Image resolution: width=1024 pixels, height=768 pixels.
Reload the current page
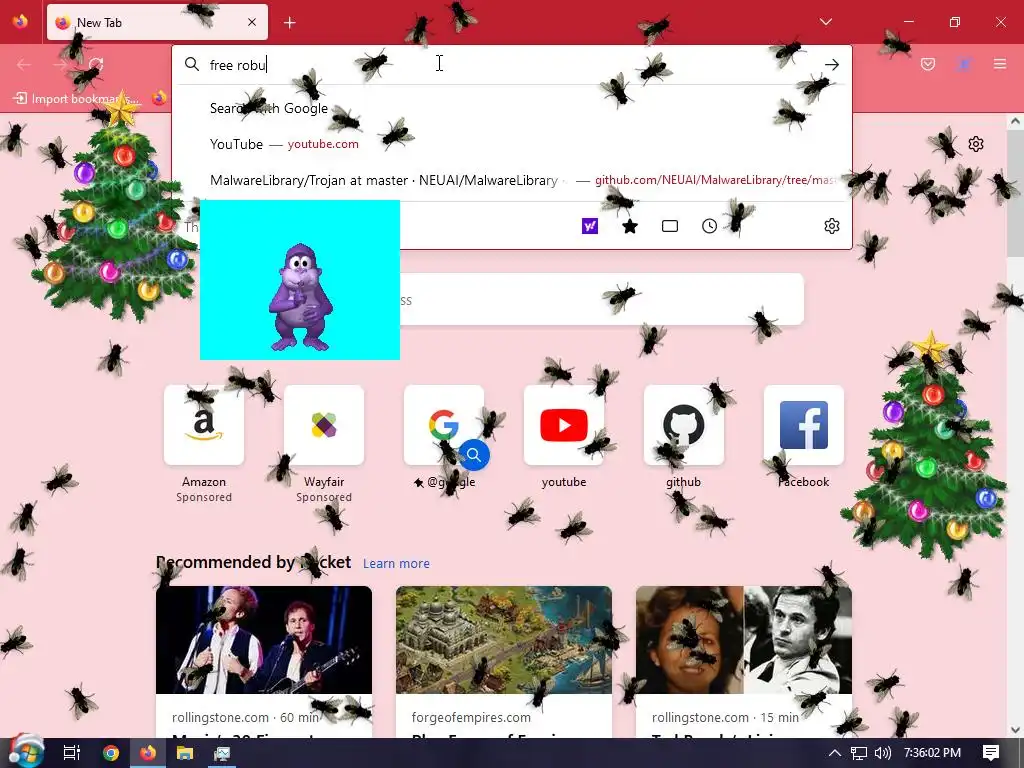pos(96,64)
